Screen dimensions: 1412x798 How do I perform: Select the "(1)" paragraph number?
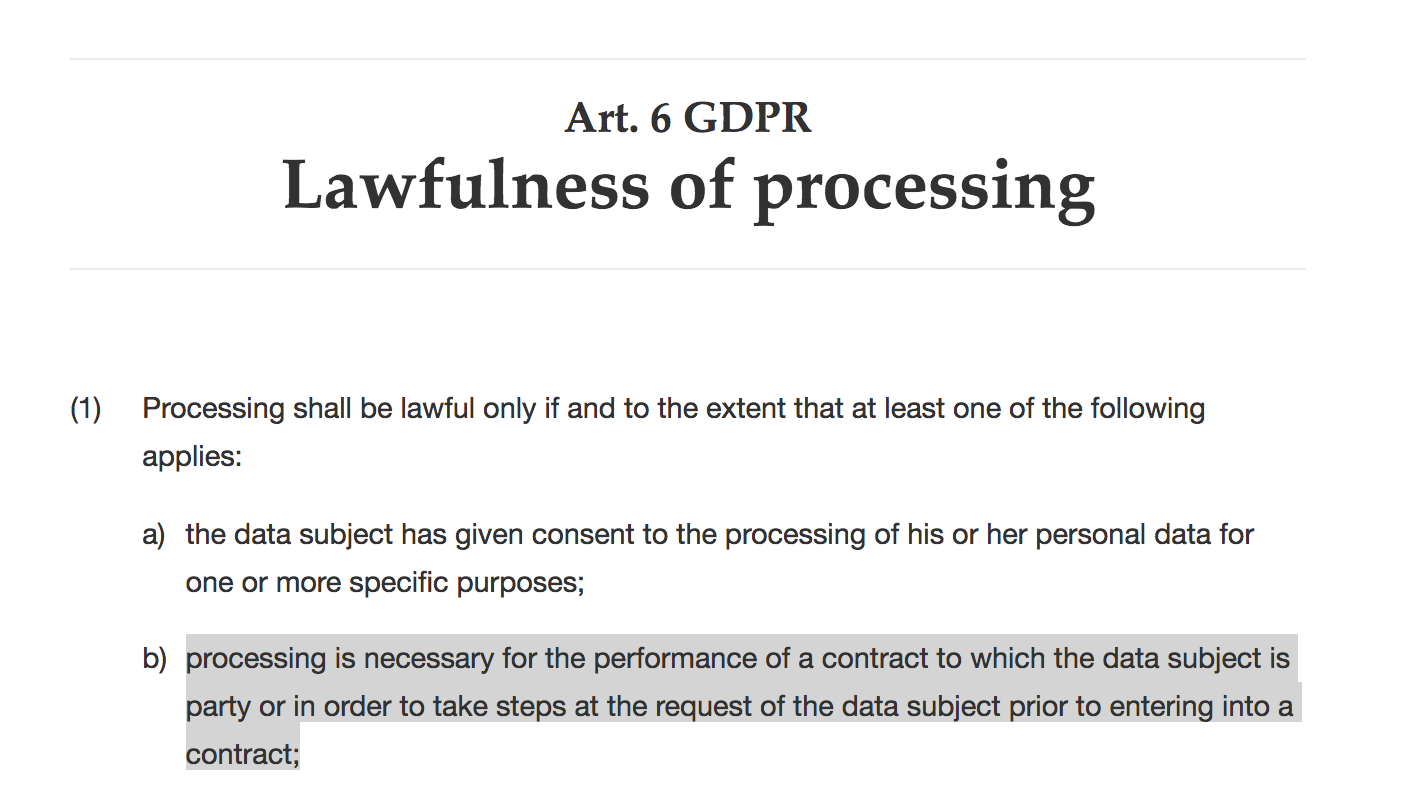tap(86, 409)
